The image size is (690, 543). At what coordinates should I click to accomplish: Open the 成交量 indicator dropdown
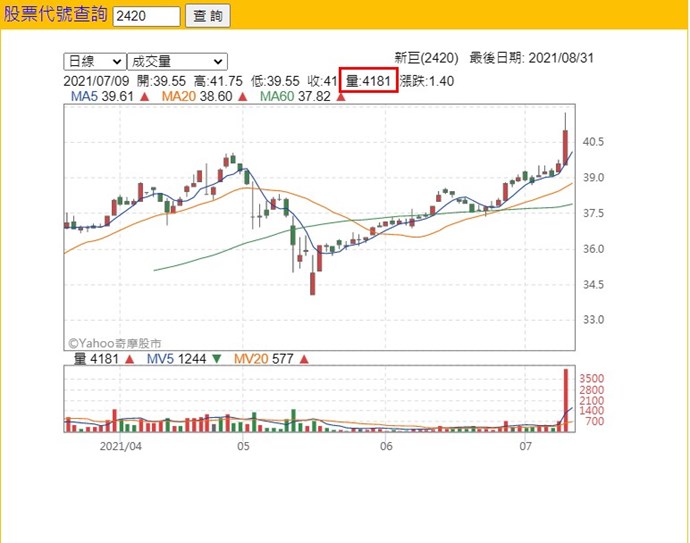click(177, 62)
